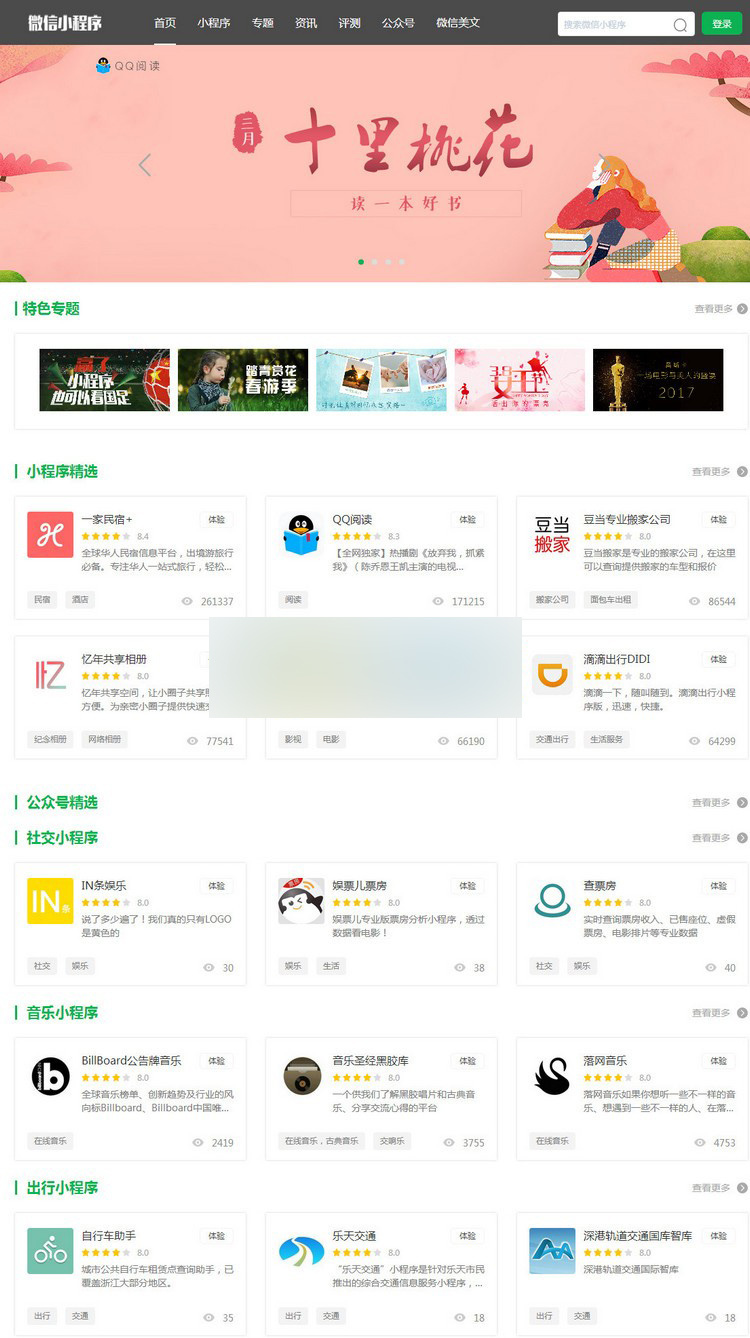Click the 民宿 tag on 一家民宿+

click(x=42, y=600)
